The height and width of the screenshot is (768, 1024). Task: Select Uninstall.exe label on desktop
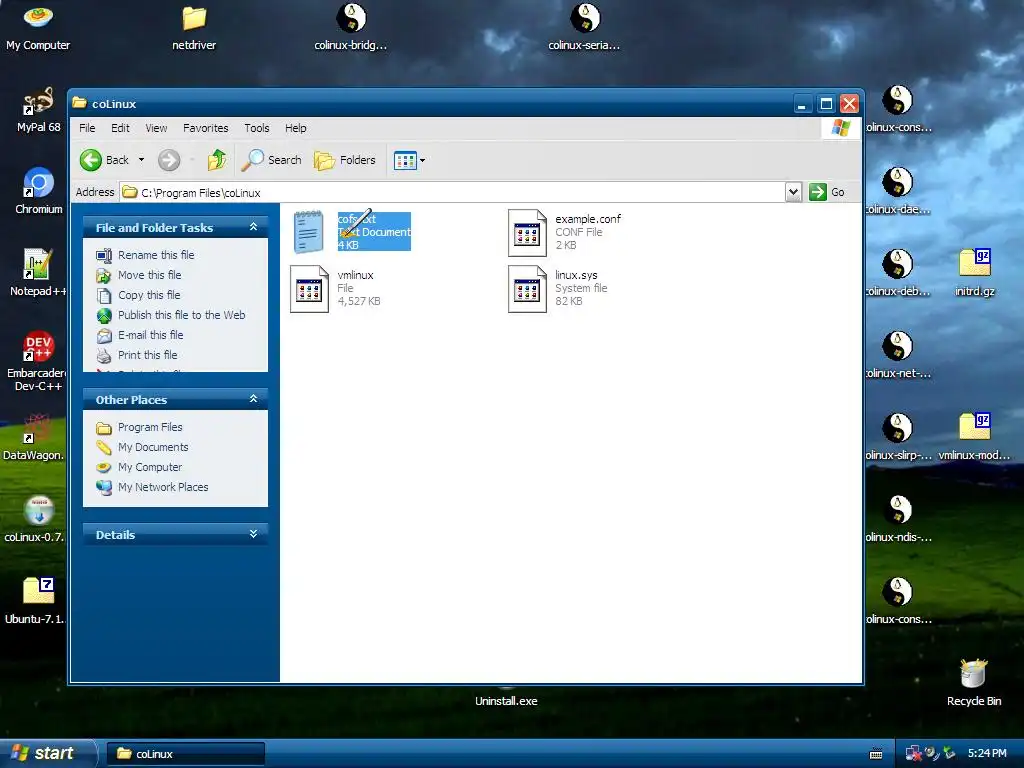coord(506,701)
